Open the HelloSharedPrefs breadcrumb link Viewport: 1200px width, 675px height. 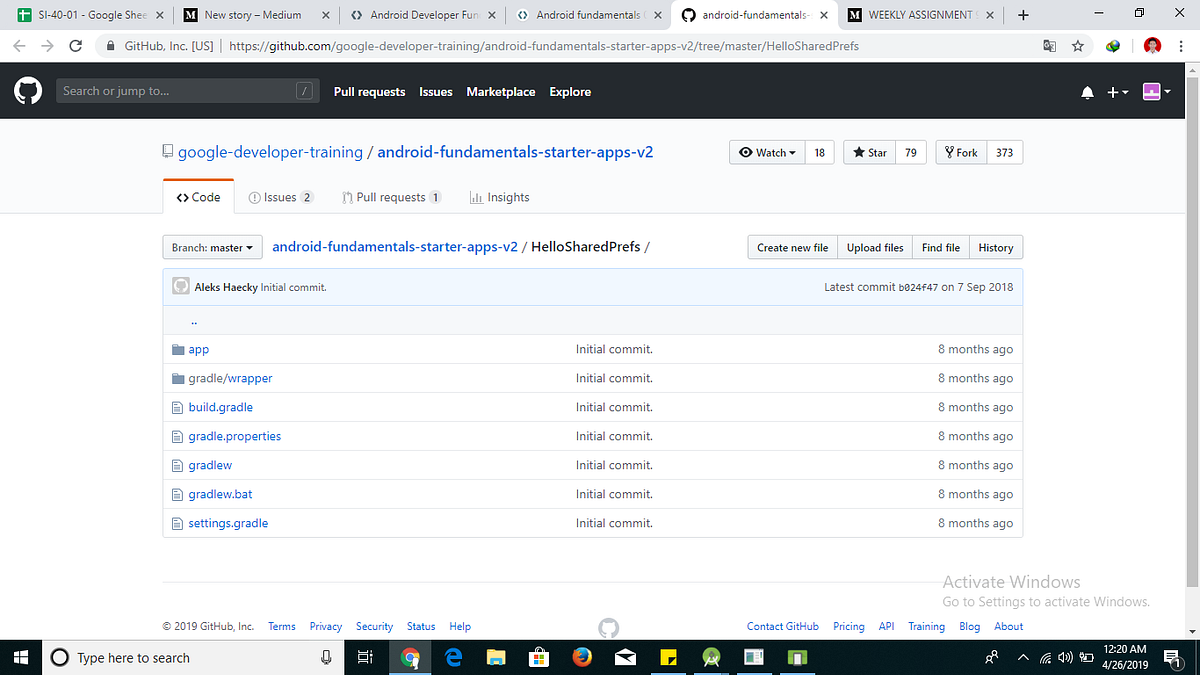(x=586, y=246)
